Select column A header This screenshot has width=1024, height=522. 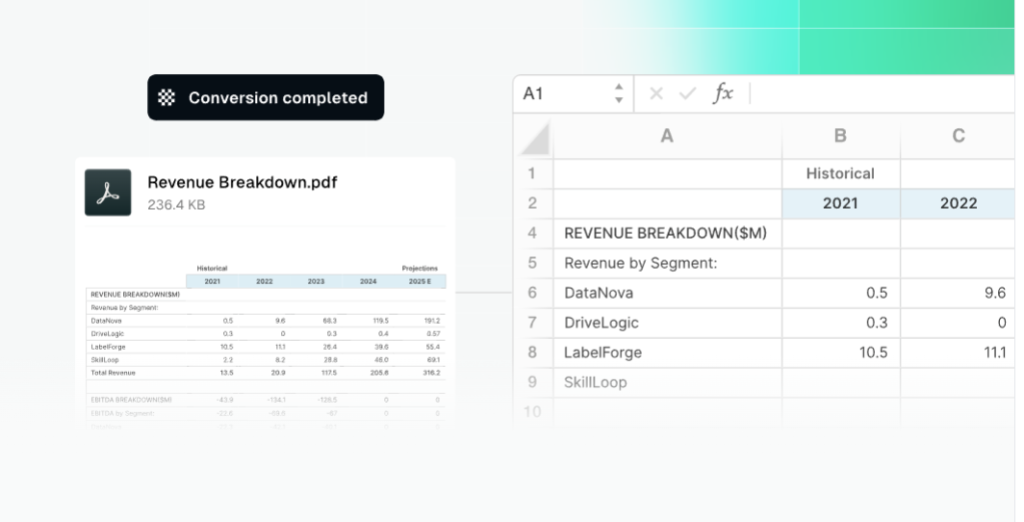(x=667, y=136)
